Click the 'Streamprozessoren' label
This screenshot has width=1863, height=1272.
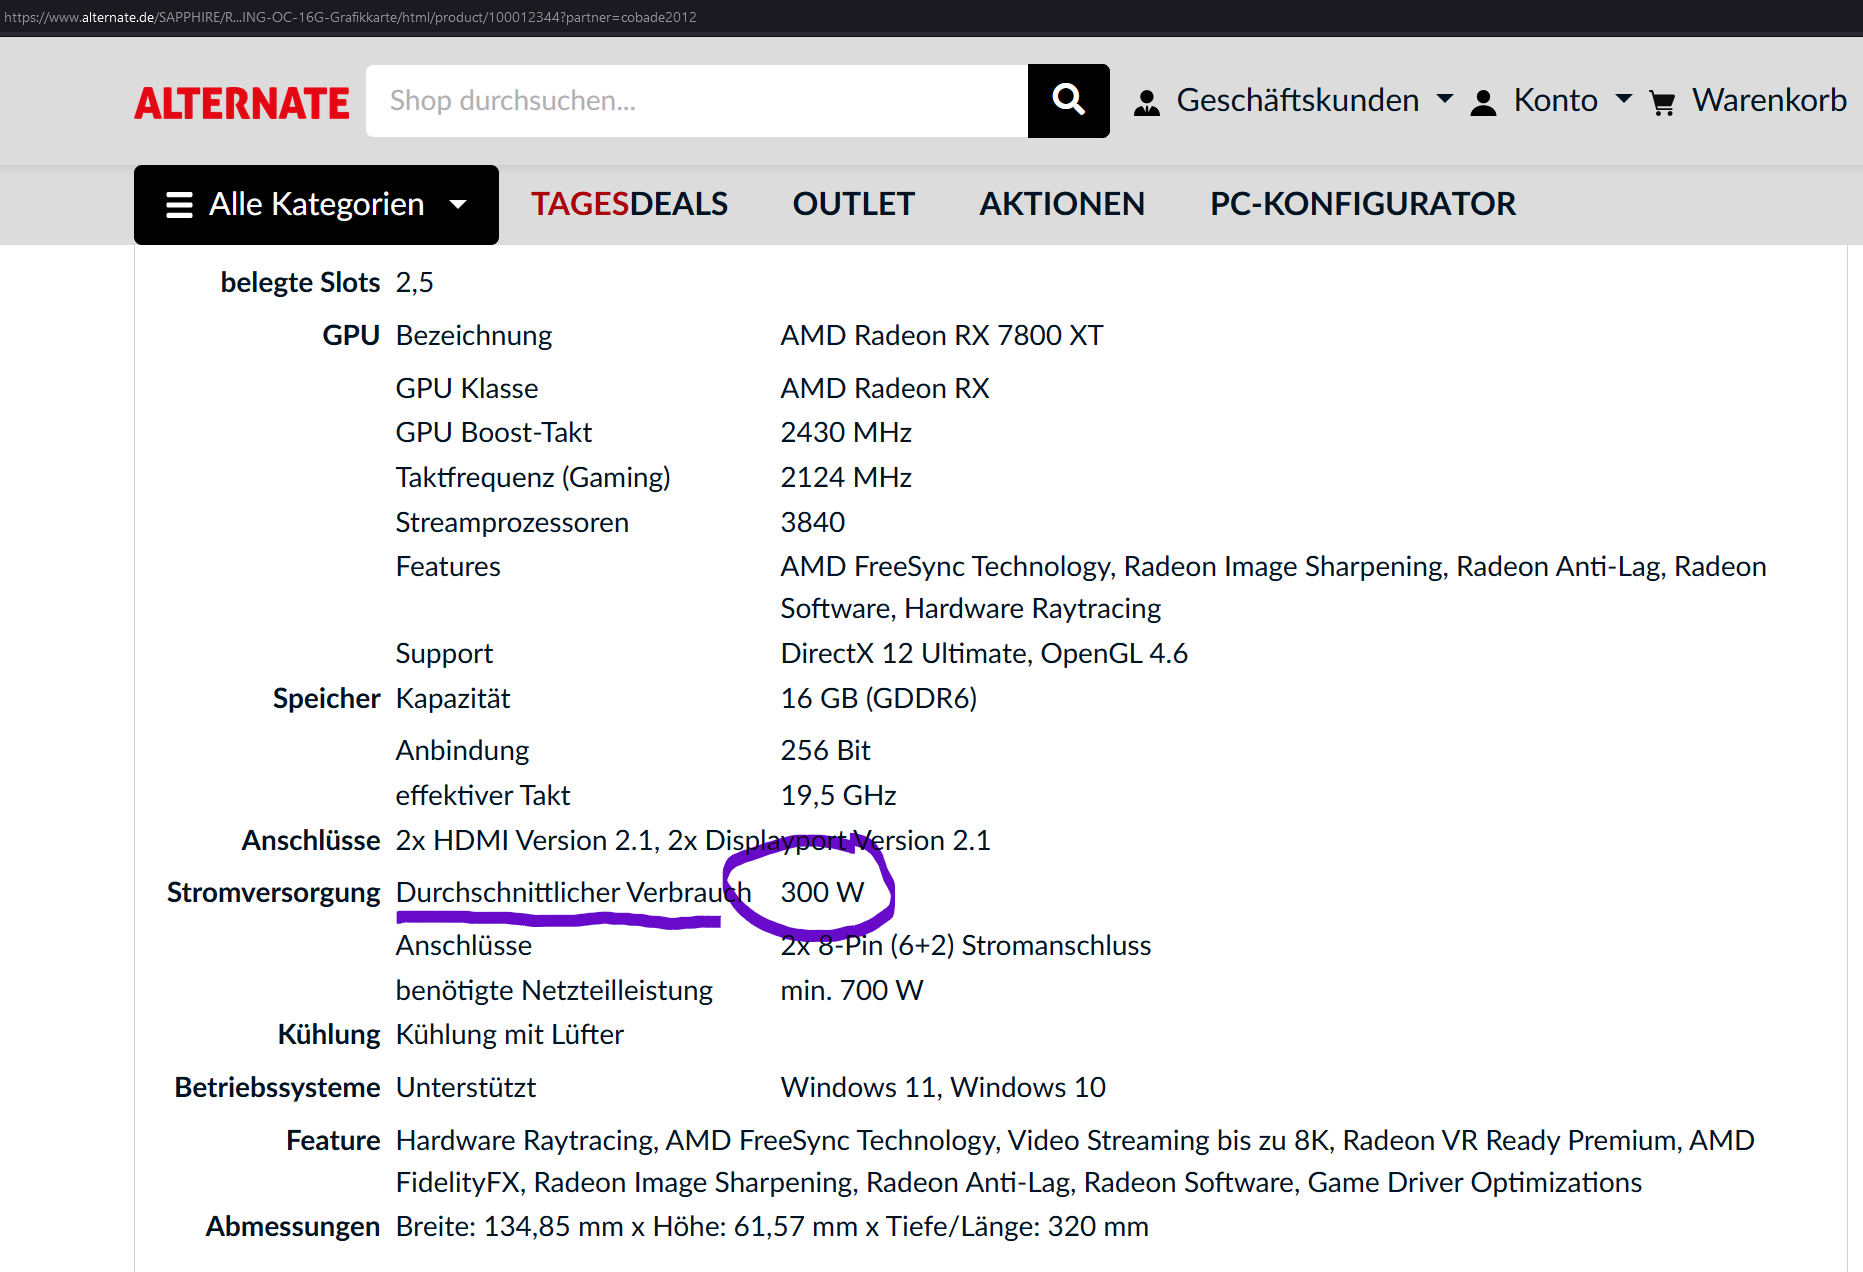point(512,522)
